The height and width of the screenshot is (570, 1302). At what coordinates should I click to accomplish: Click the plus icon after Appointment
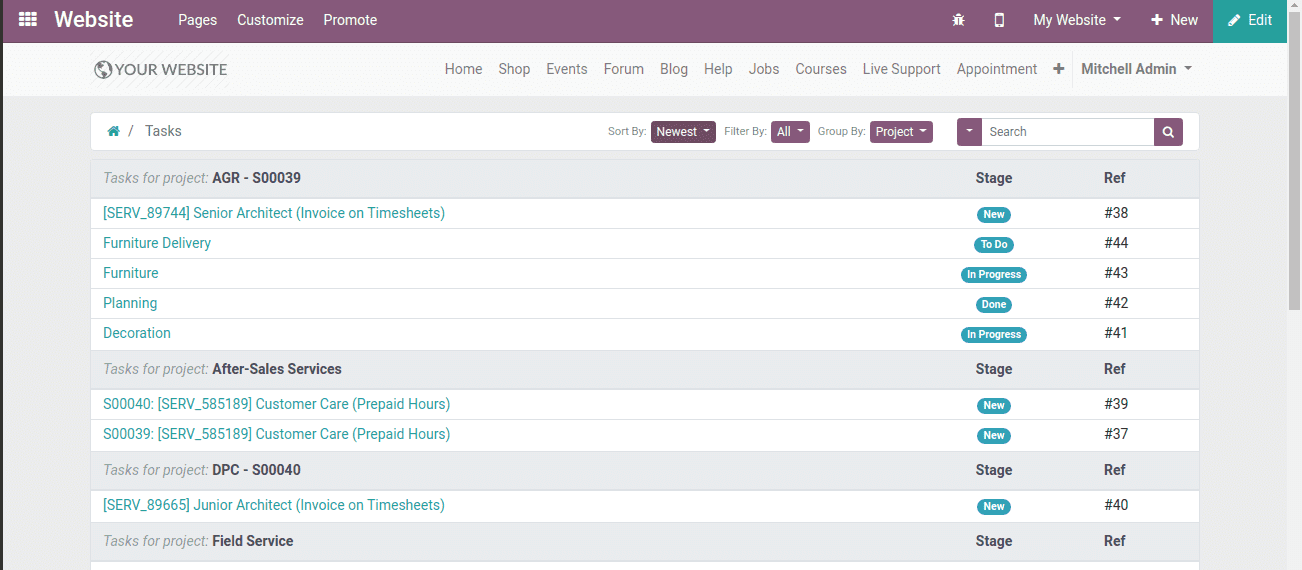1059,69
